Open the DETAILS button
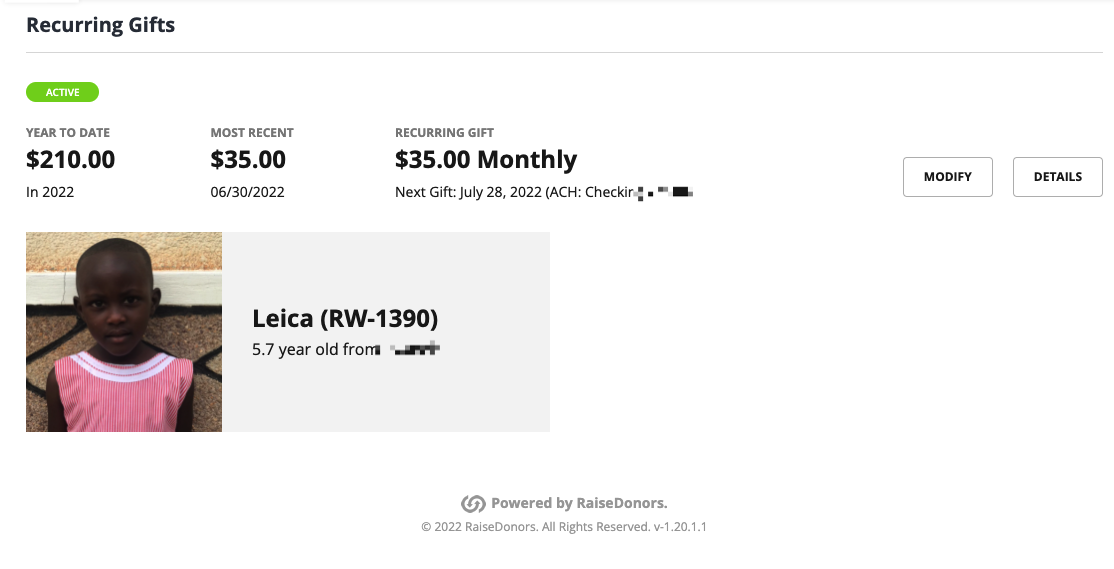Viewport: 1114px width, 569px height. 1057,177
